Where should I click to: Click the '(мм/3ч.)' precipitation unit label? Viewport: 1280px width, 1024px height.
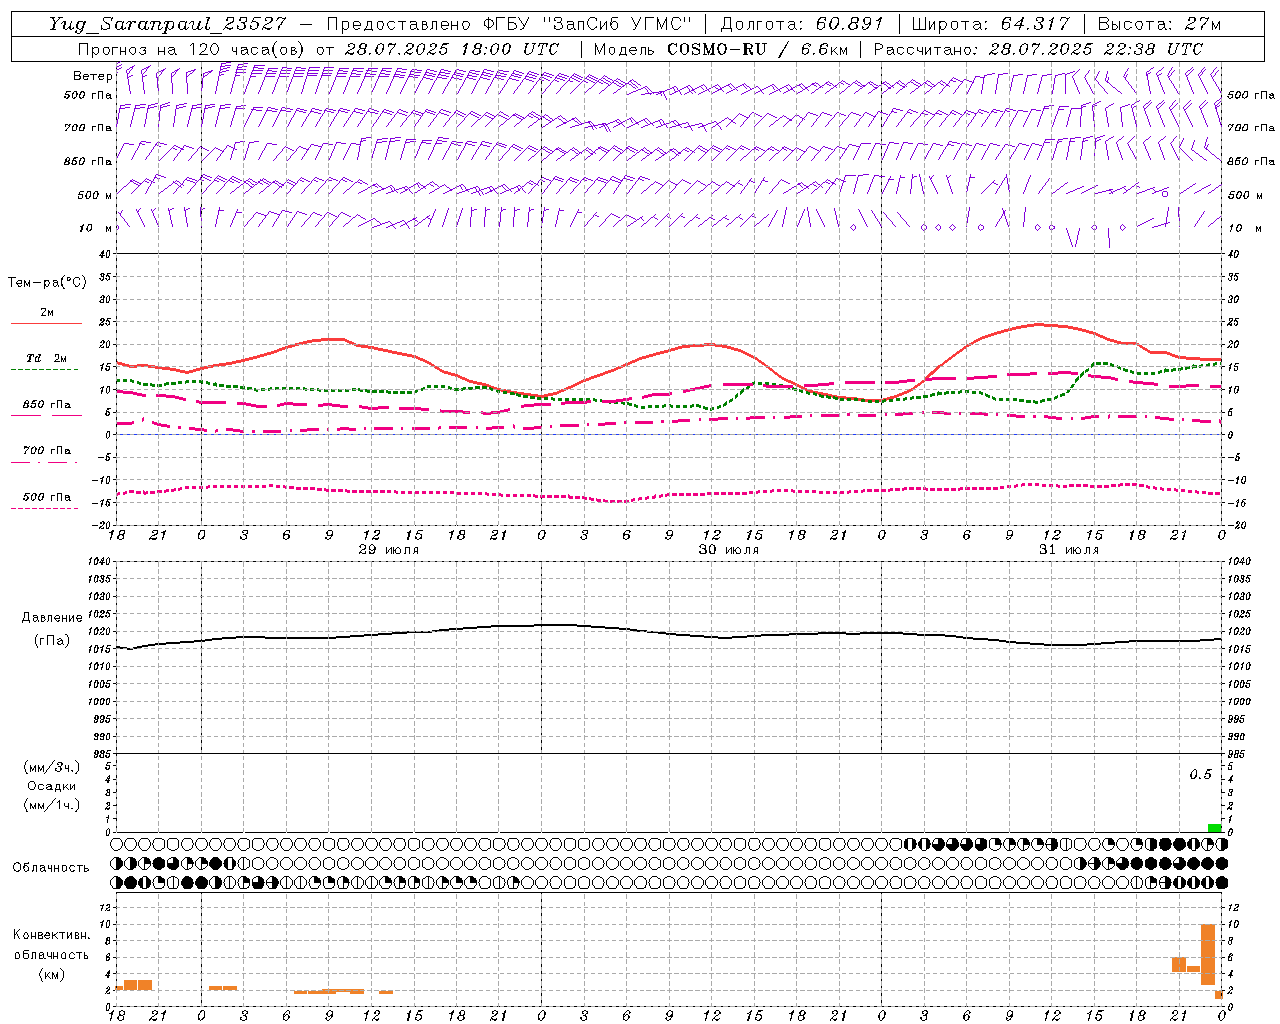click(x=53, y=767)
